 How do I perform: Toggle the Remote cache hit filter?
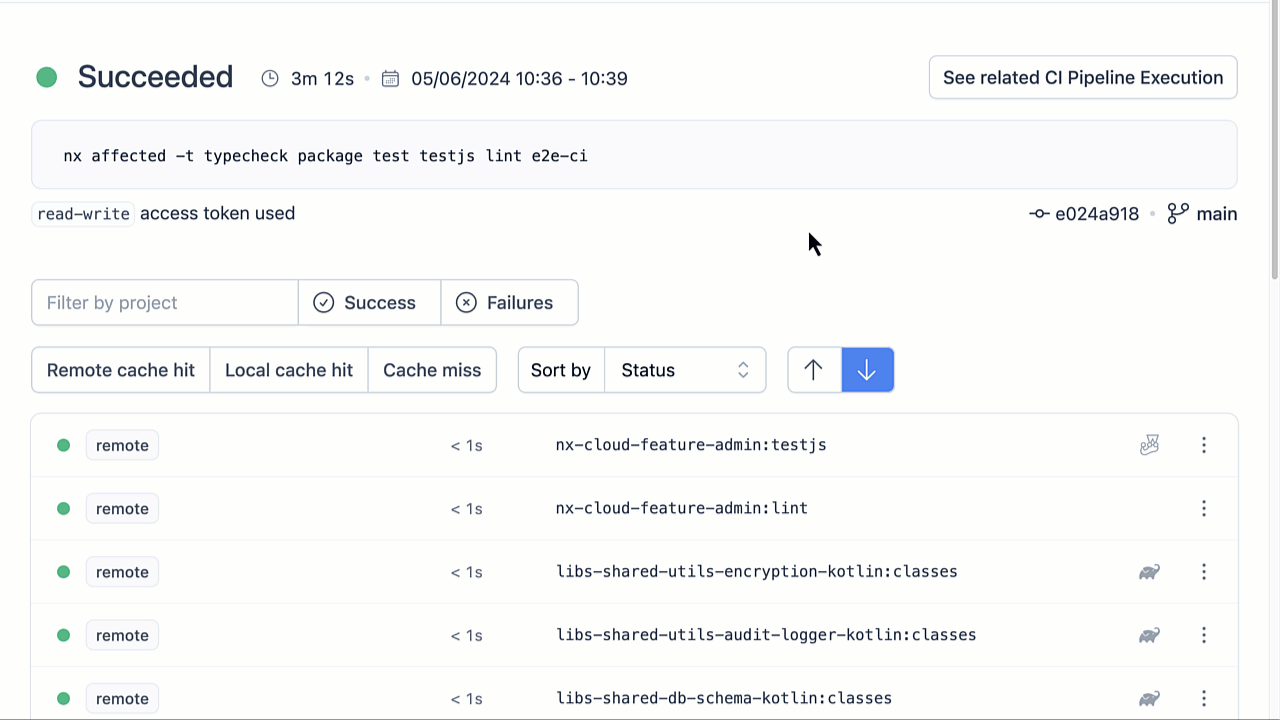coord(121,370)
